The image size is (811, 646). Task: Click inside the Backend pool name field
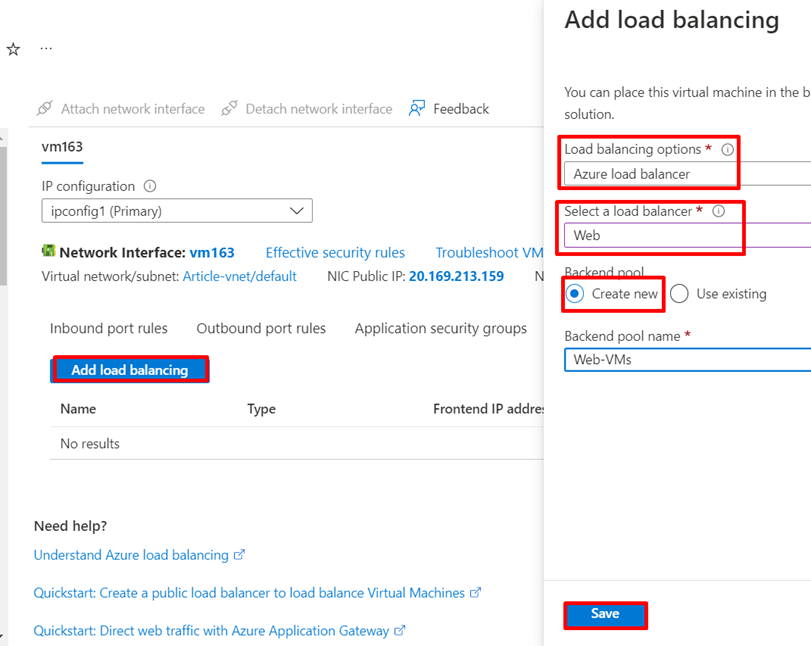pyautogui.click(x=680, y=360)
